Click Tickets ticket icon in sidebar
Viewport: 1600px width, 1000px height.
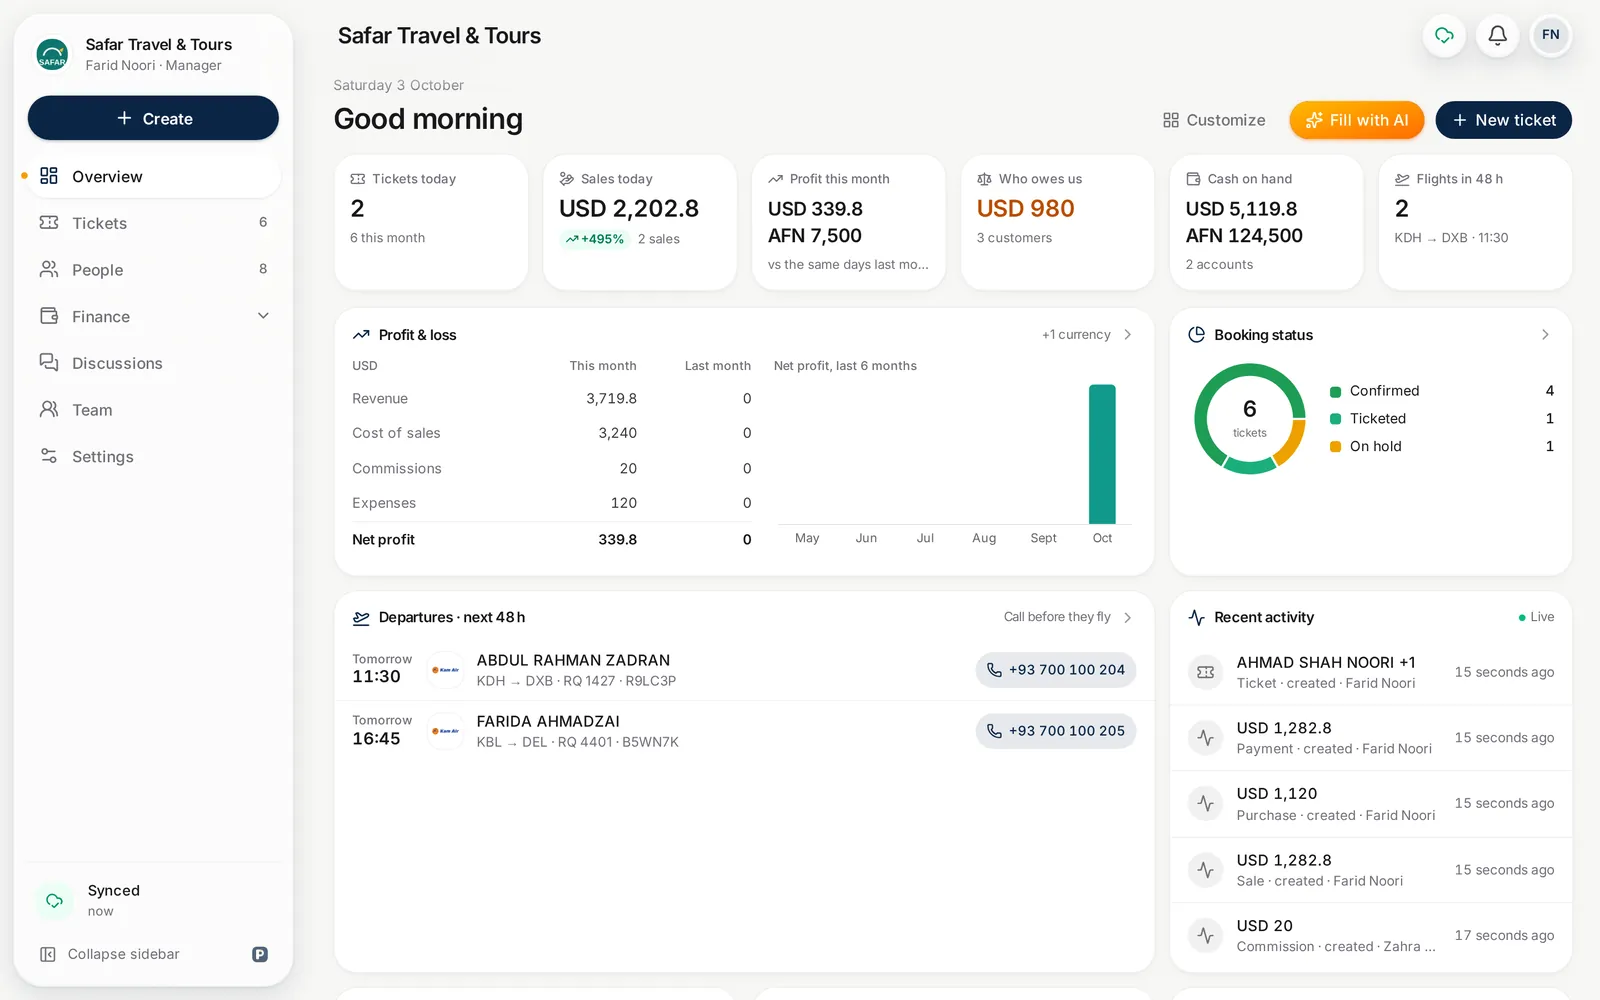49,222
